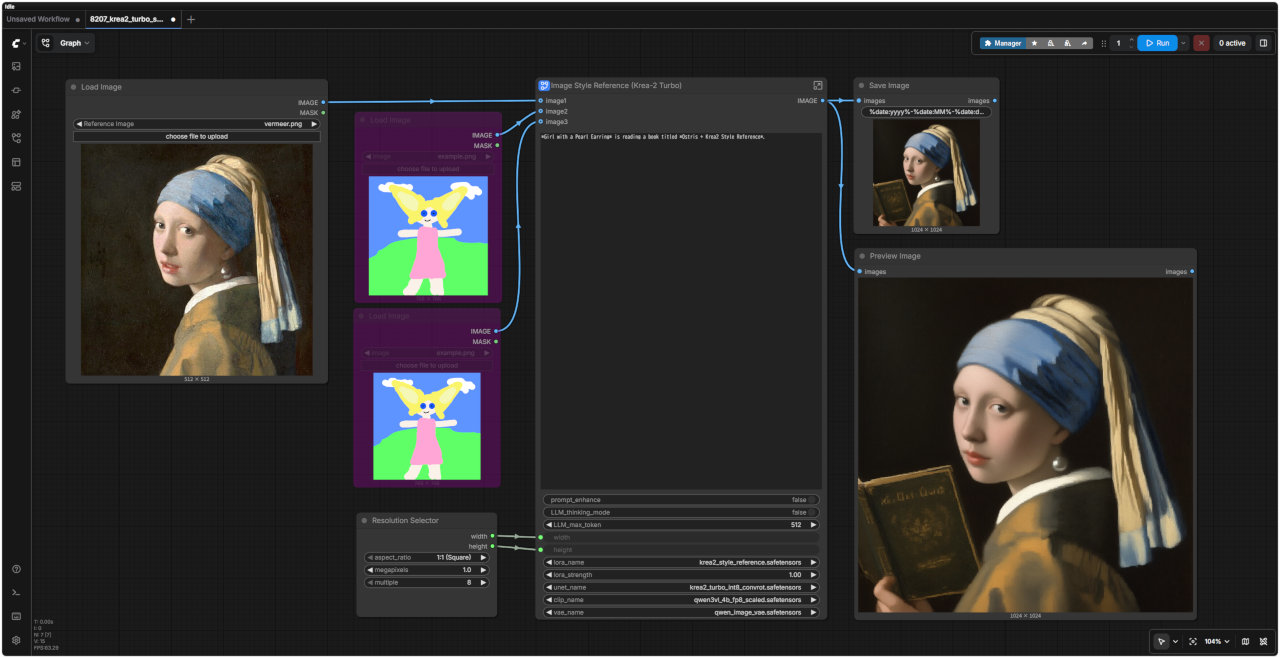Open the cursor mode dropdown chevron in the bottom toolbar

(1175, 641)
